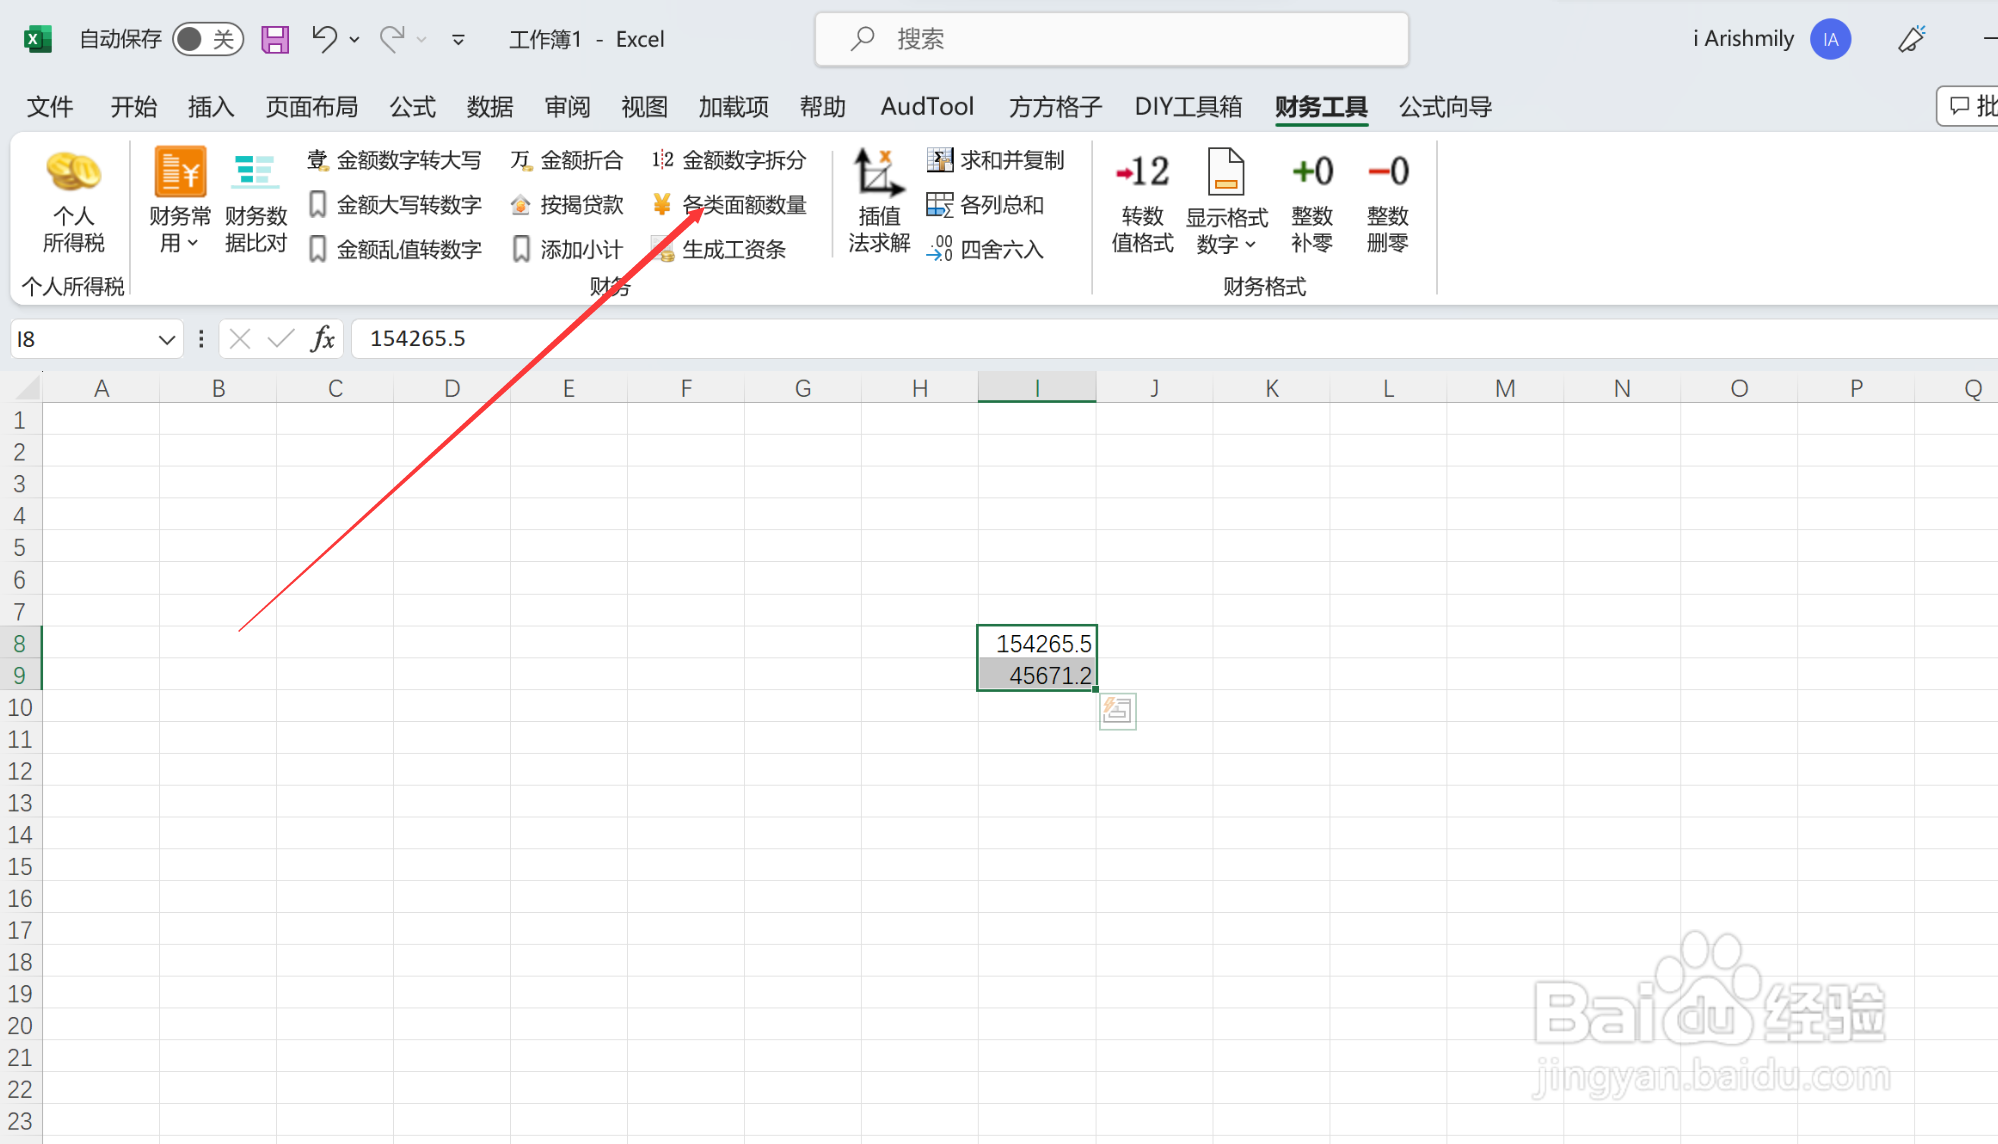Open the redo history dropdown arrow
The height and width of the screenshot is (1144, 1998).
pos(422,40)
